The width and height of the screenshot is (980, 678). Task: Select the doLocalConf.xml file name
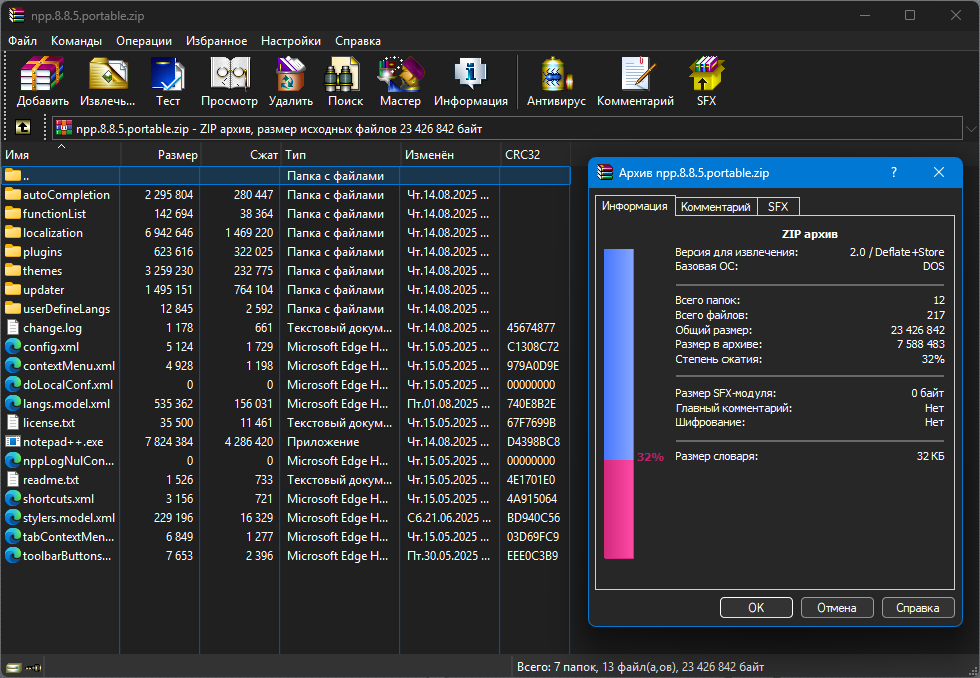pos(68,384)
